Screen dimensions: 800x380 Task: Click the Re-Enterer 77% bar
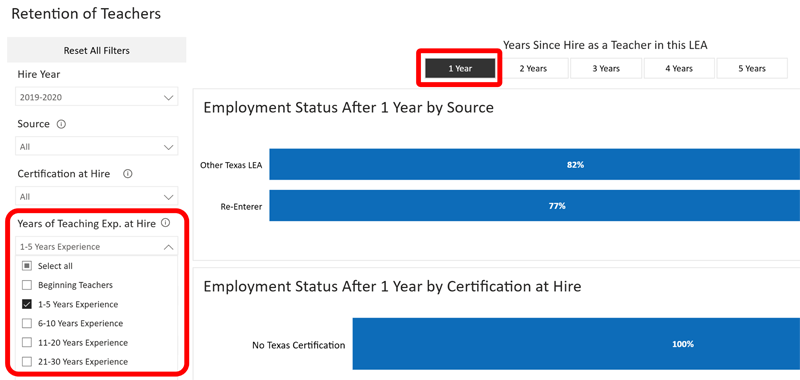pyautogui.click(x=534, y=206)
